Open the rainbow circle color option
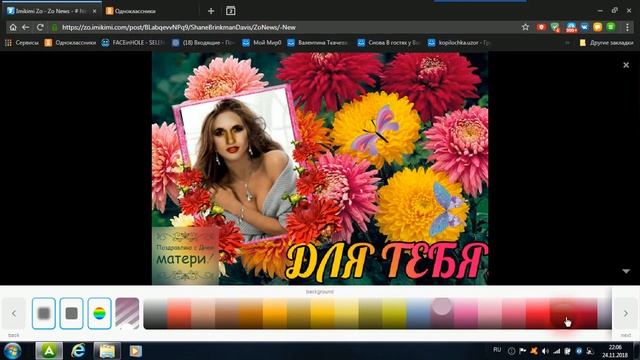This screenshot has height=360, width=640. tap(99, 313)
